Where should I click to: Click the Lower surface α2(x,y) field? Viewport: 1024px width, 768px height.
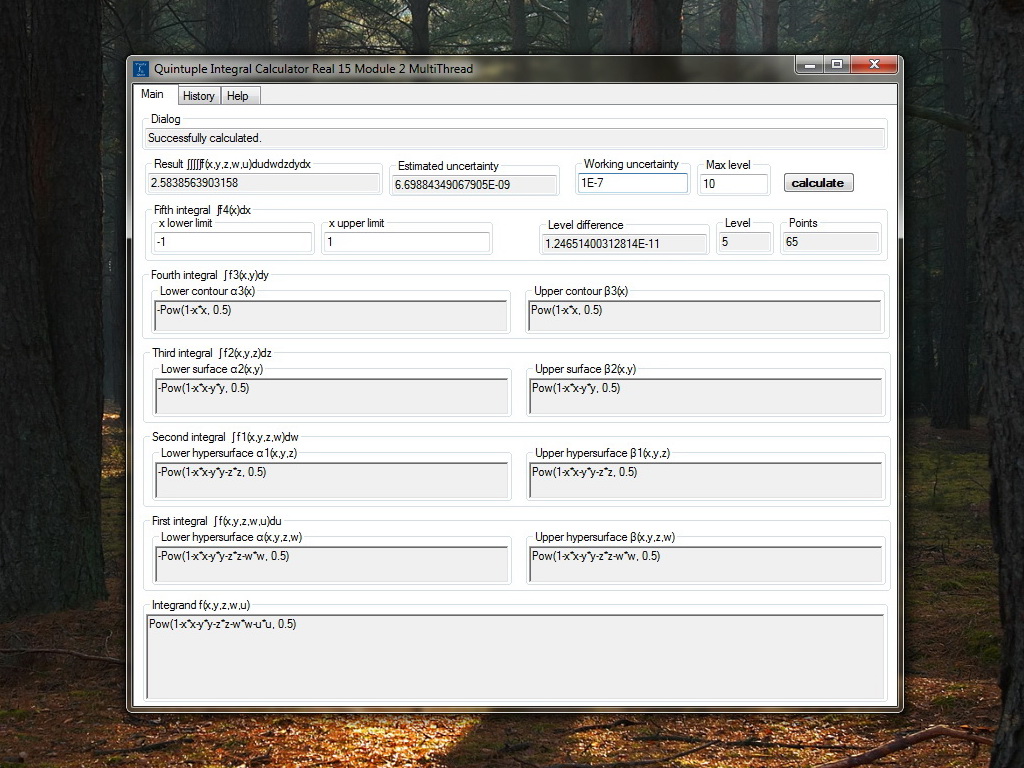(332, 396)
